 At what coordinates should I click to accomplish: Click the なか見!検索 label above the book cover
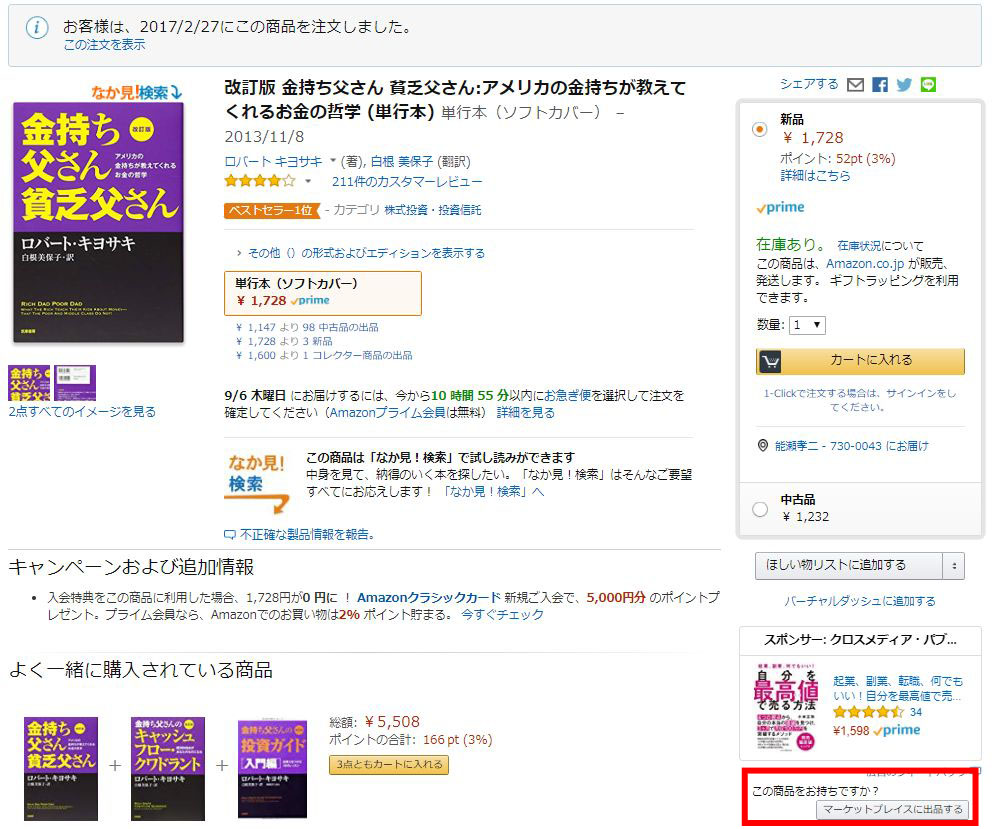137,92
